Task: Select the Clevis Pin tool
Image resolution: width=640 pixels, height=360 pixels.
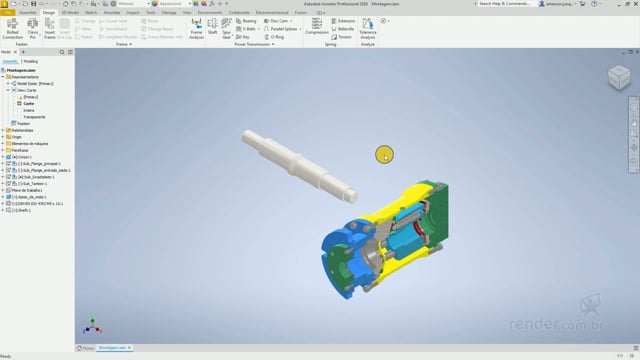Action: point(33,28)
